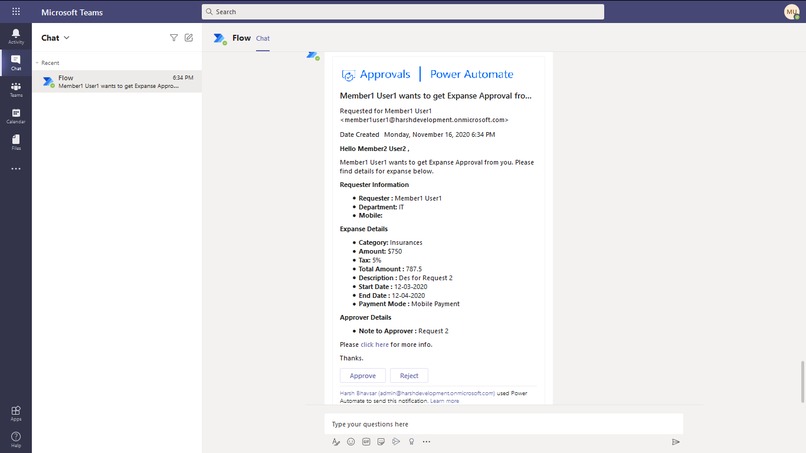Open the Apps store icon
This screenshot has width=806, height=453.
pos(16,413)
